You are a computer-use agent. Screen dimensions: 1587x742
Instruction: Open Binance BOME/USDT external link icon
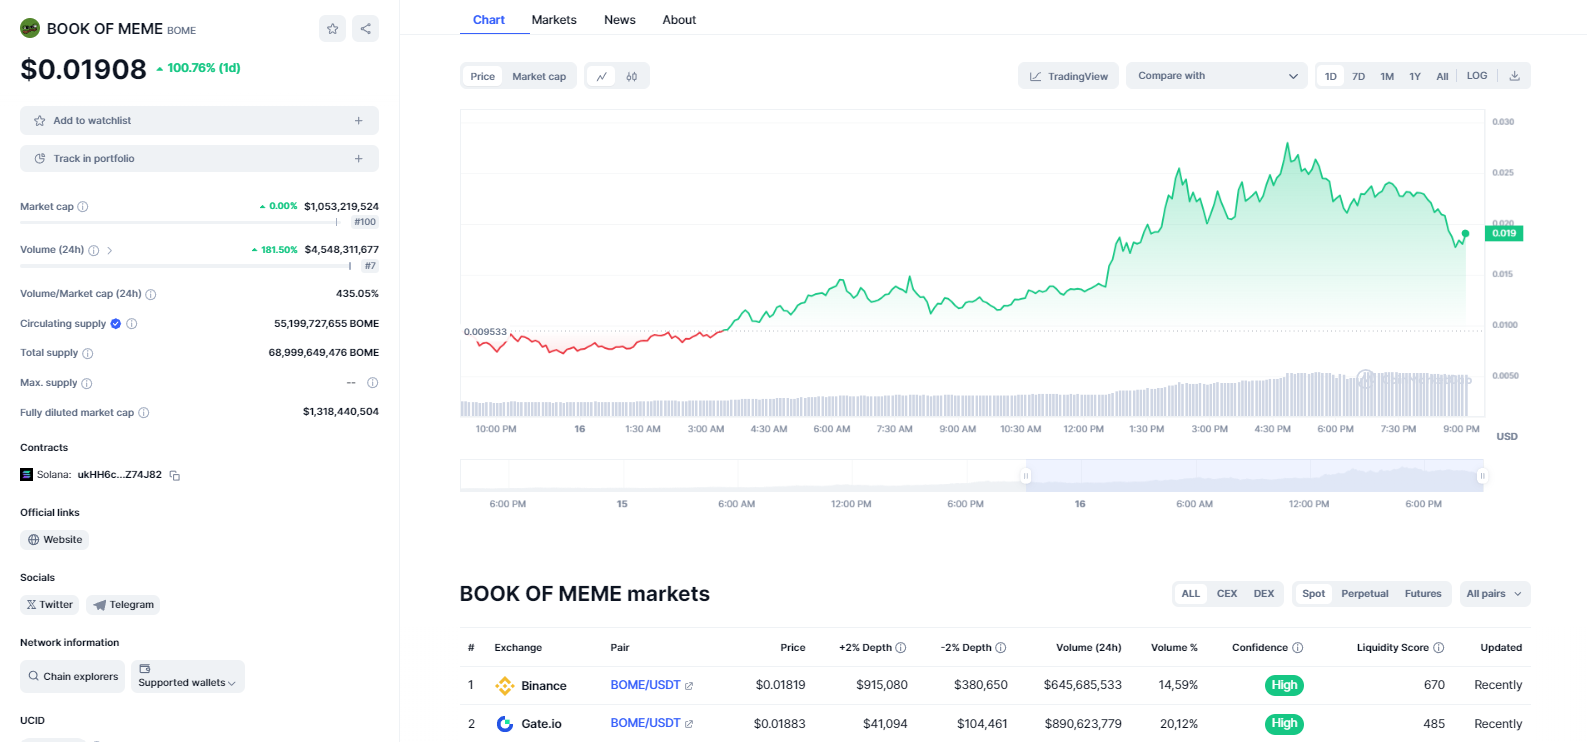tap(689, 686)
